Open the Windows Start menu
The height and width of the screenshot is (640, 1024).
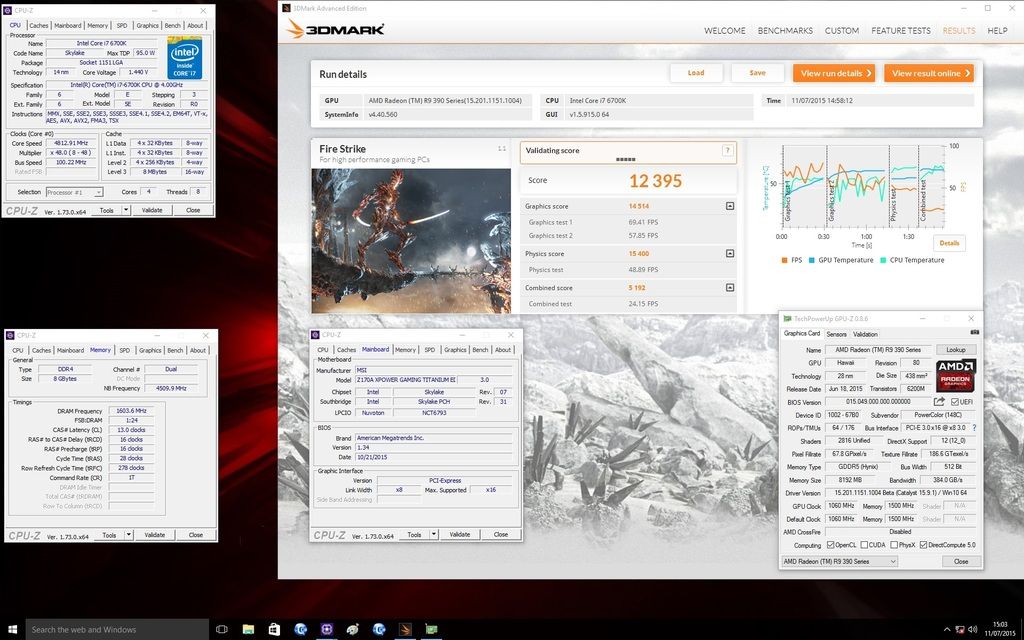tap(12, 630)
